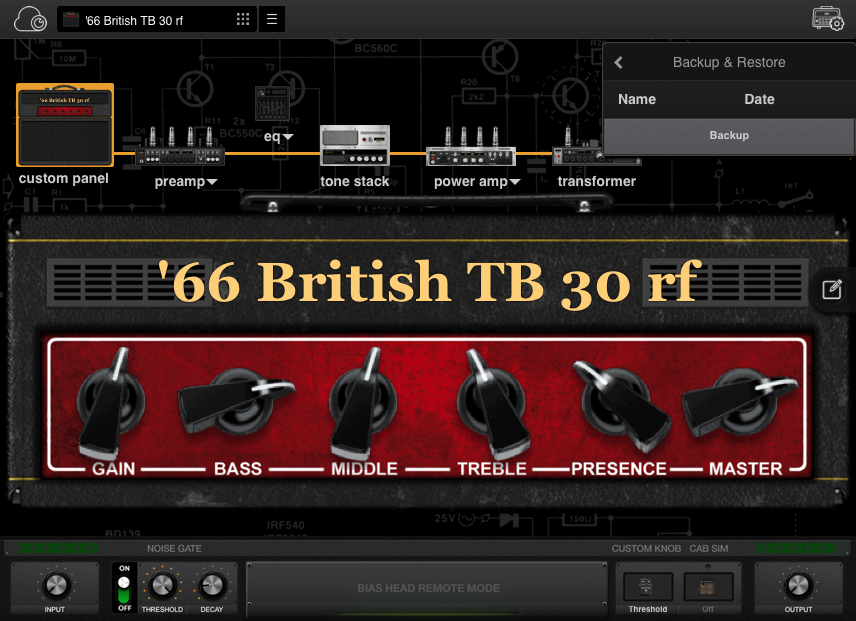Expand the preamp dropdown
This screenshot has width=856, height=621.
pyautogui.click(x=186, y=182)
